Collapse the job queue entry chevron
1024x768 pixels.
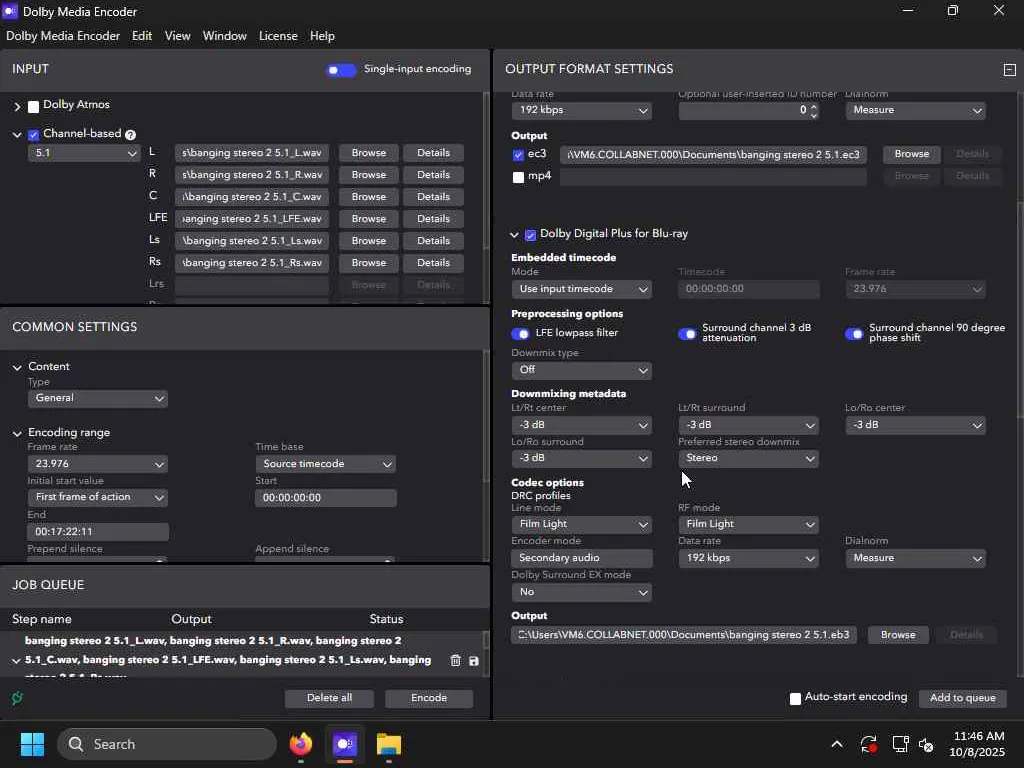tap(16, 661)
